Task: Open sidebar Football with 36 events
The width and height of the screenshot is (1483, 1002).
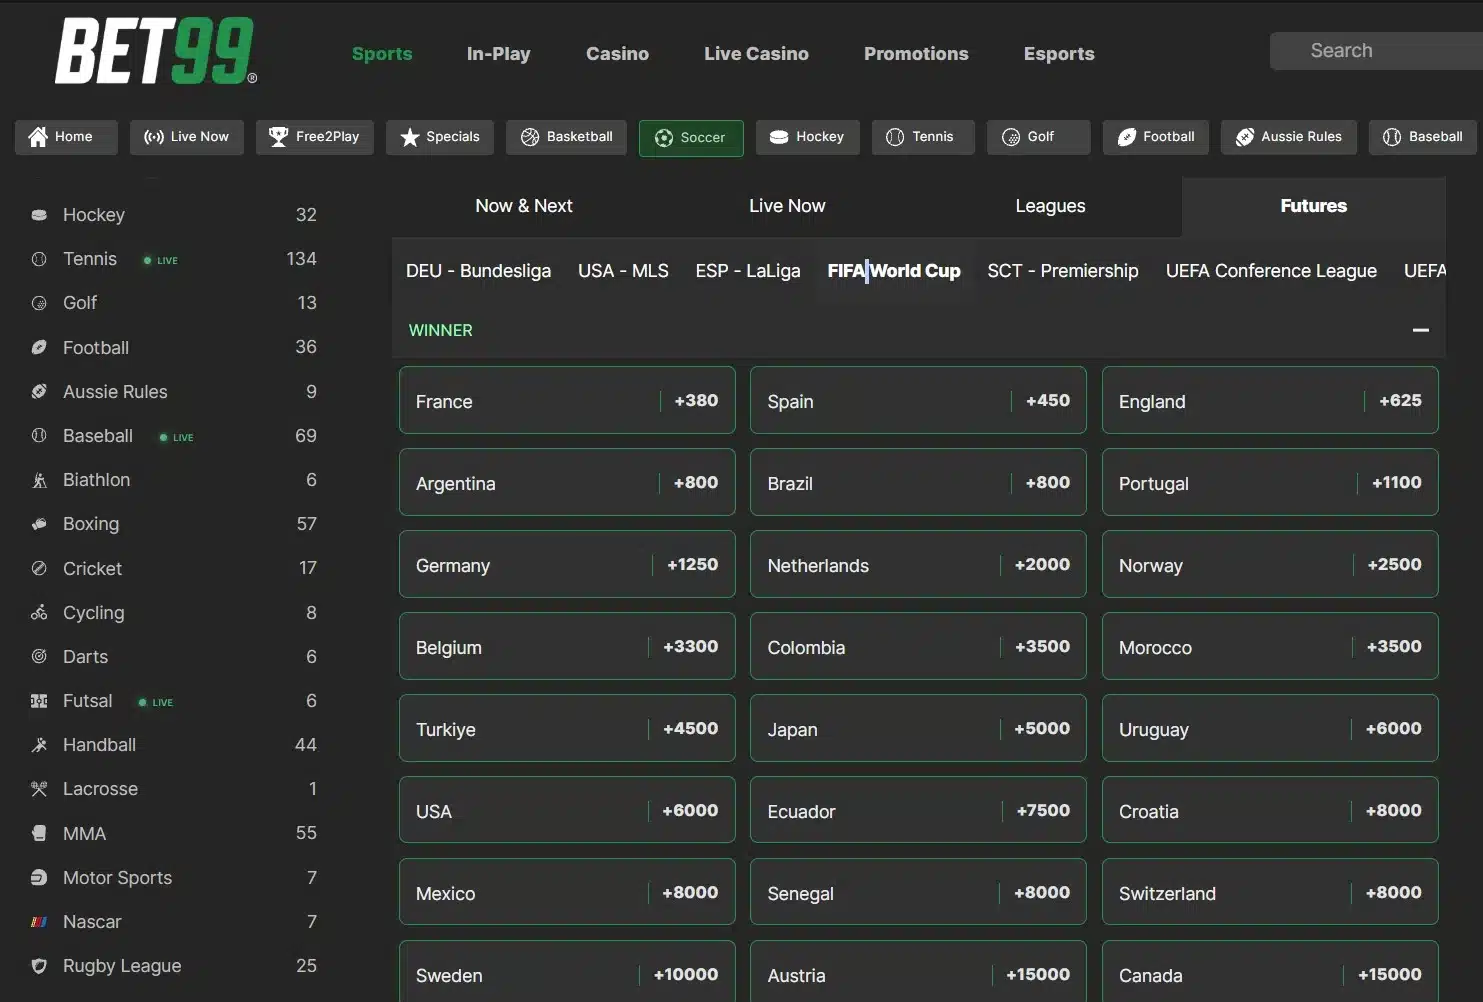Action: coord(173,347)
